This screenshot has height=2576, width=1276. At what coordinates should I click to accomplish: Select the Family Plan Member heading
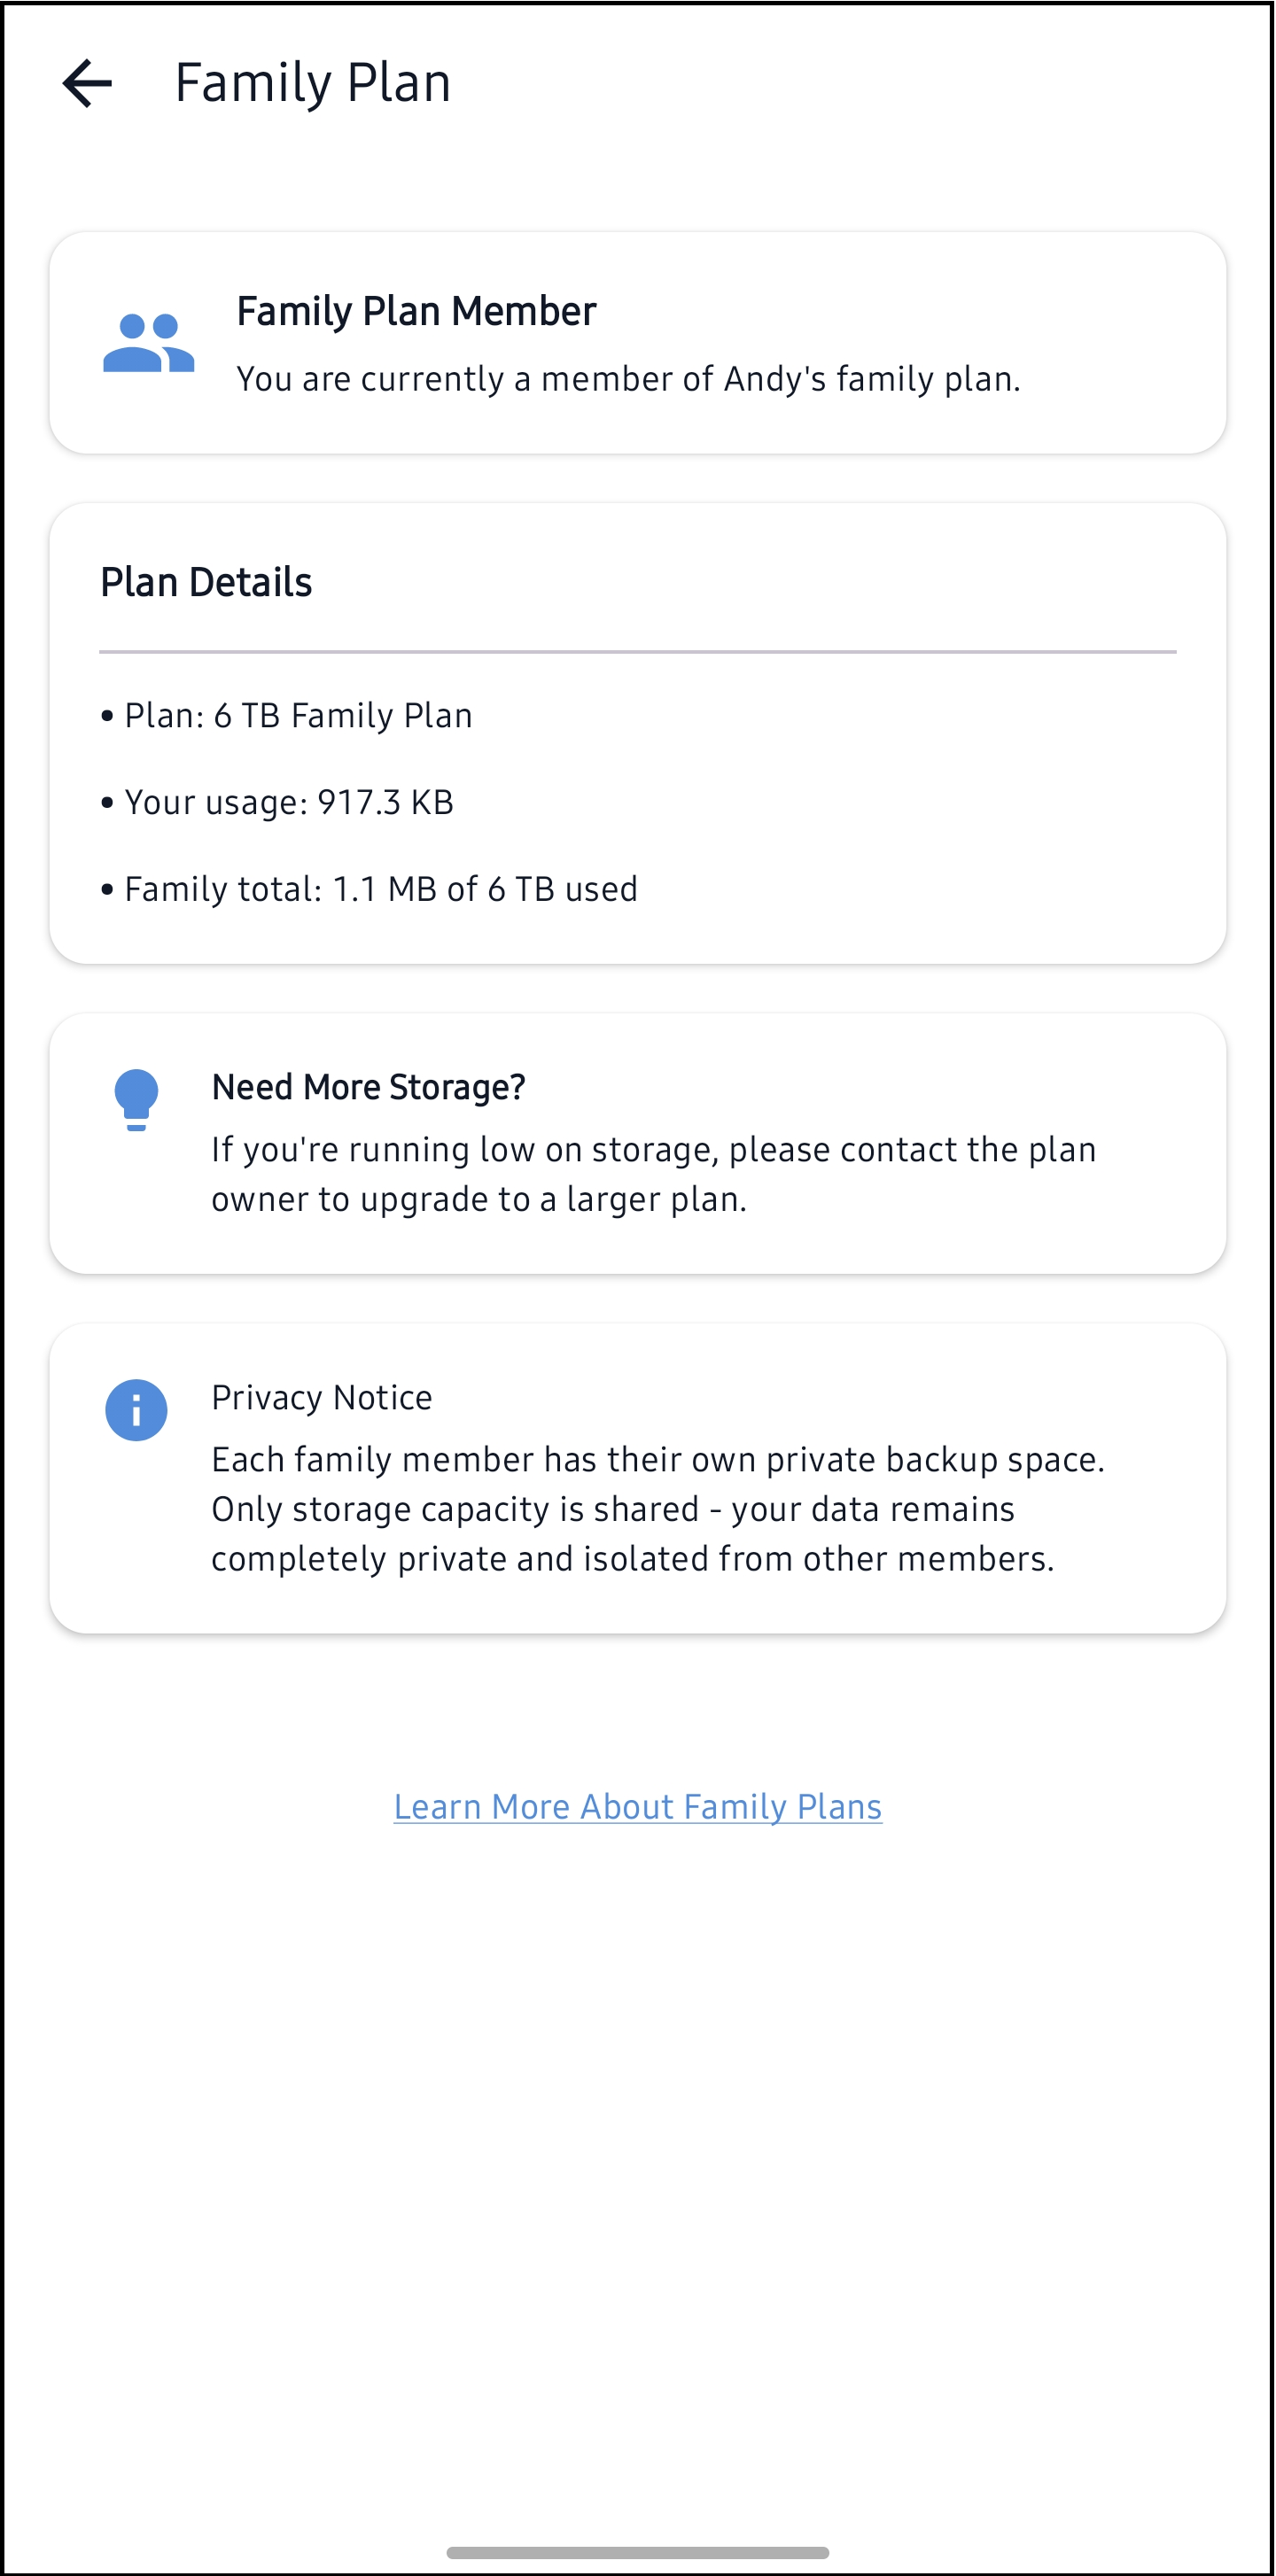416,311
